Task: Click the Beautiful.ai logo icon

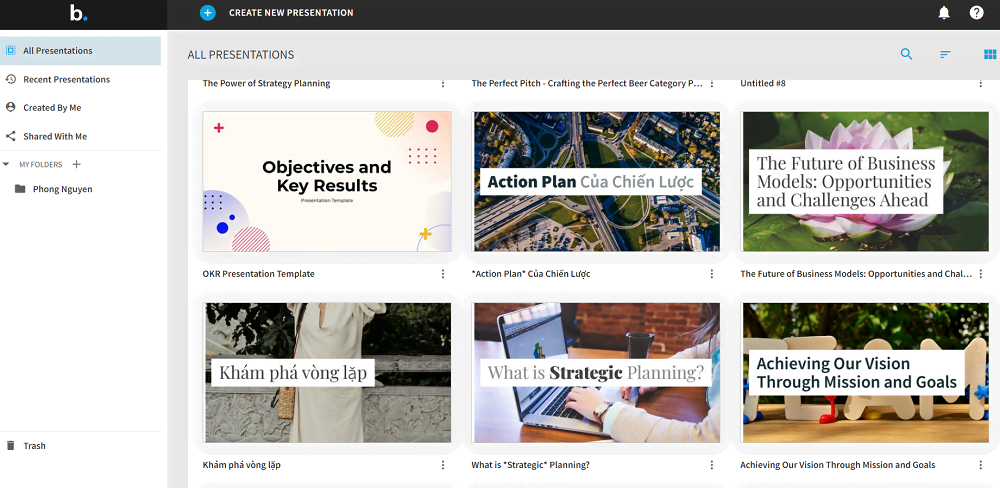Action: tap(79, 13)
